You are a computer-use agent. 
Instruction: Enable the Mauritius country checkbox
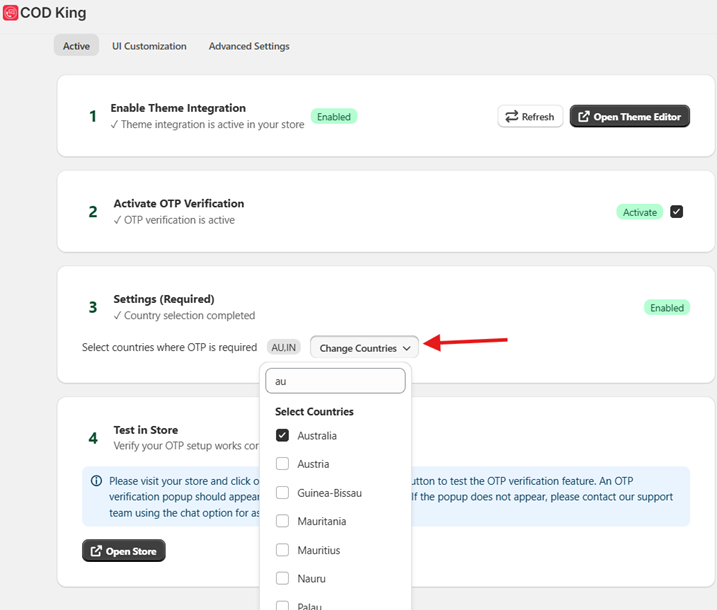coord(282,550)
